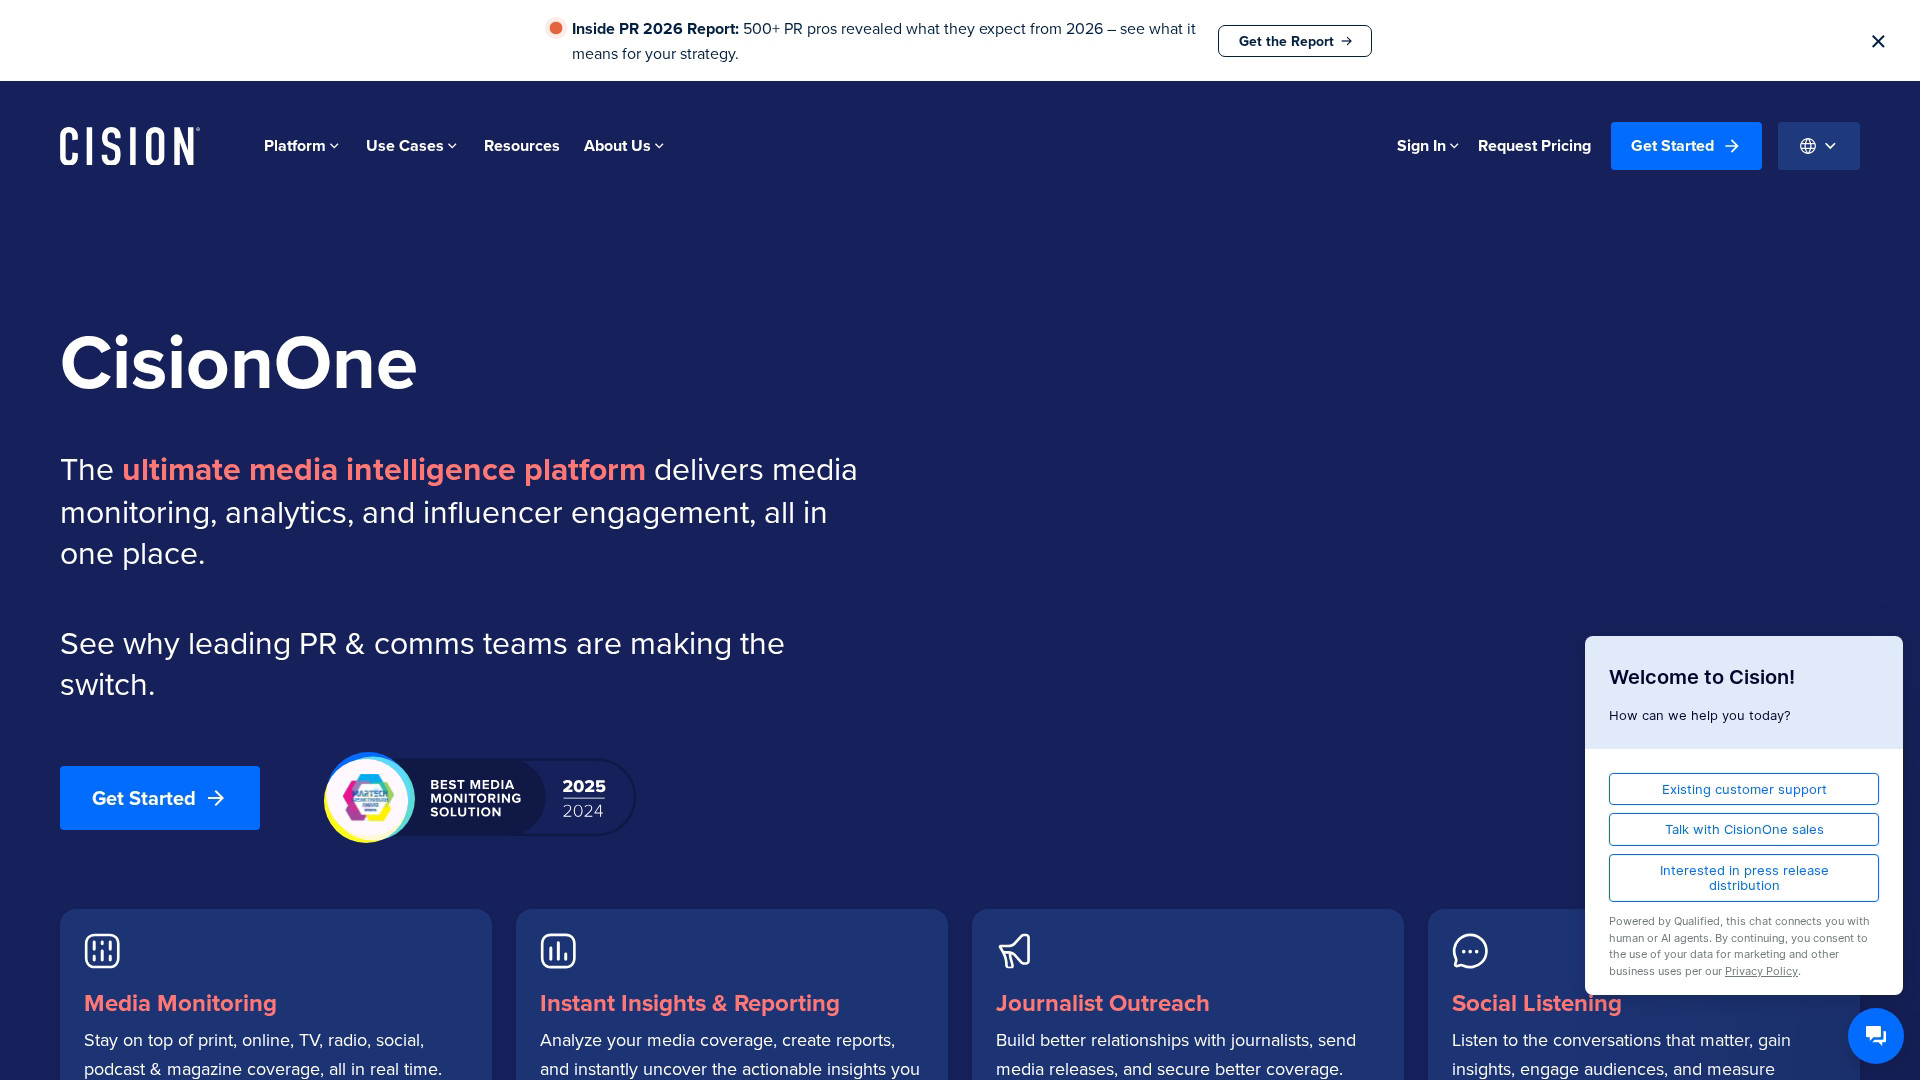
Task: Click the red dot icon in announcement banner
Action: 556,28
